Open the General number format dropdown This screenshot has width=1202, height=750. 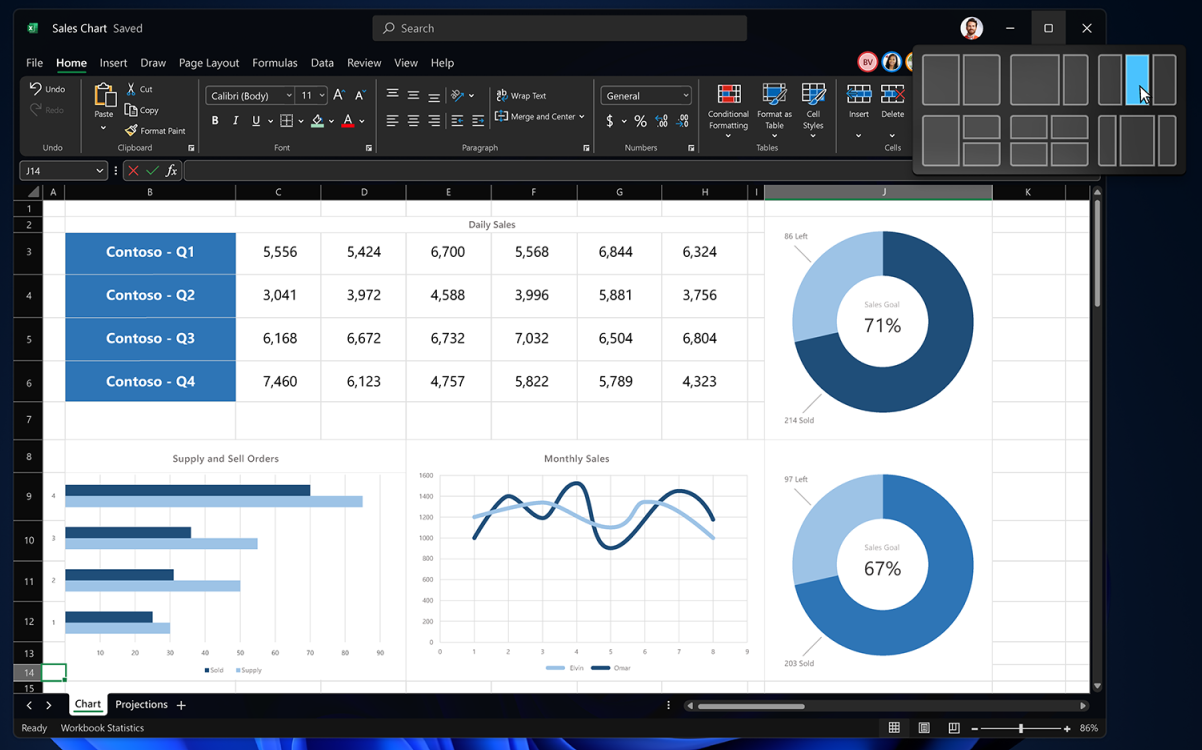[646, 96]
